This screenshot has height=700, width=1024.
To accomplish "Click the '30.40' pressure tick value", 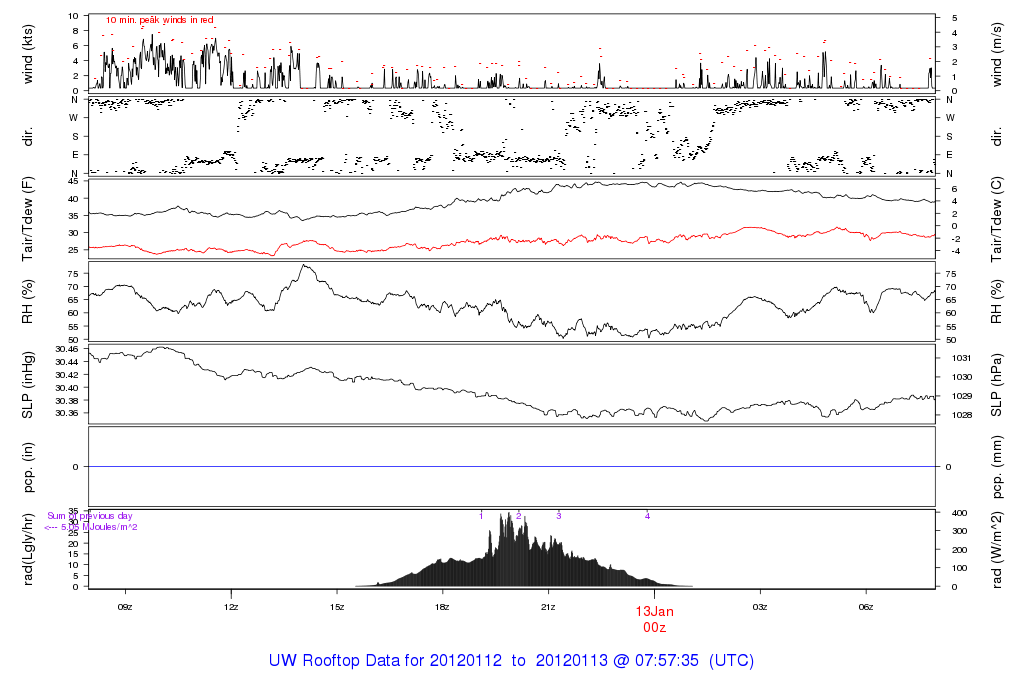I will click(x=67, y=388).
